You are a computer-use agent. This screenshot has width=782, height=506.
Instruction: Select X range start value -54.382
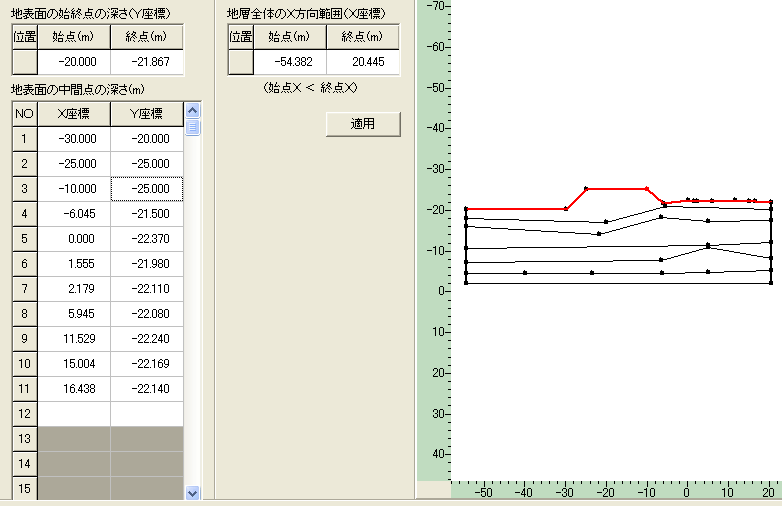click(290, 62)
